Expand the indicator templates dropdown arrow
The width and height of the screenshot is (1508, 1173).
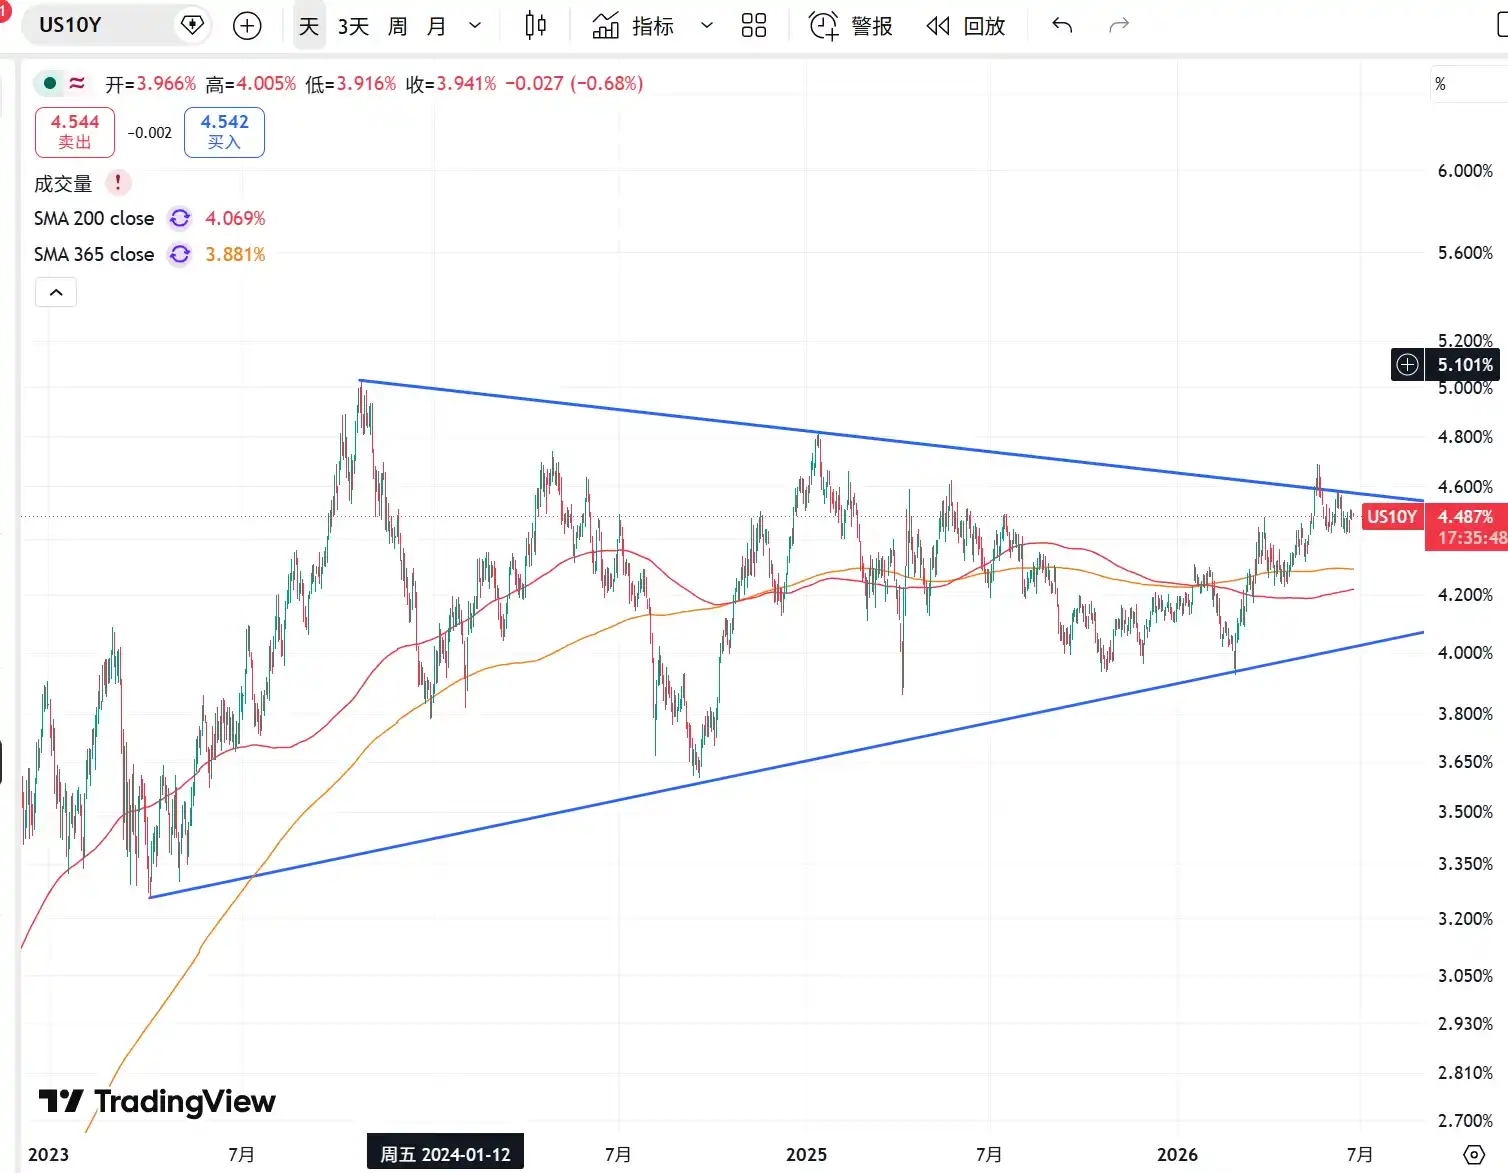tap(707, 26)
